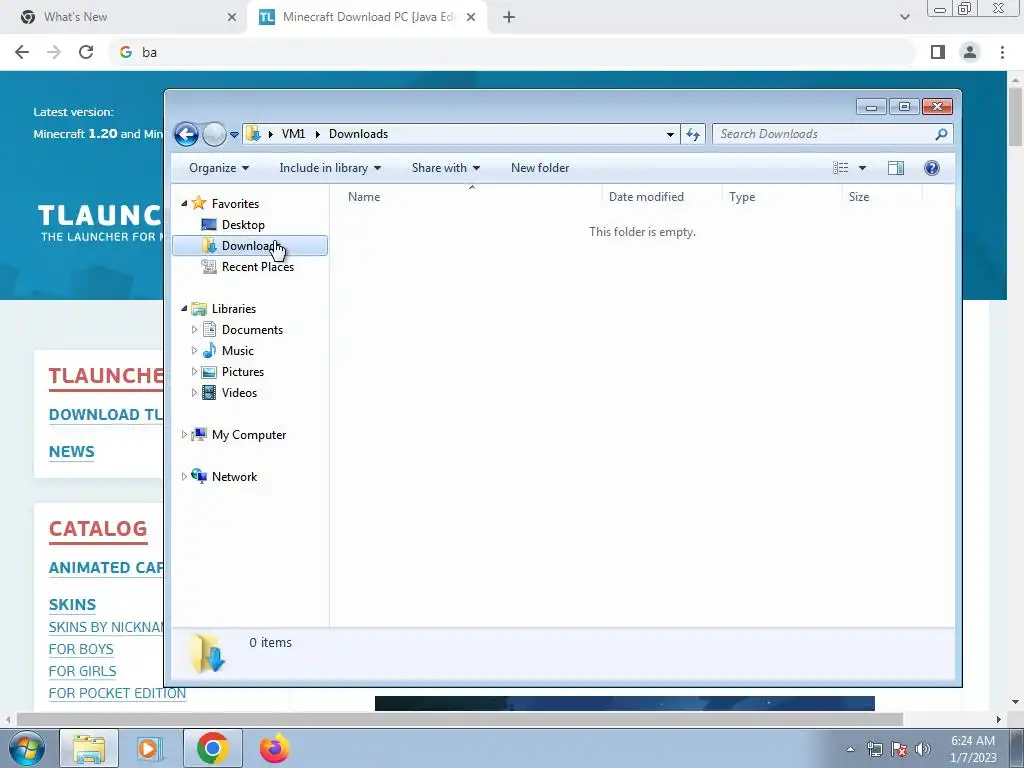Open address bar previous locations dropdown
The width and height of the screenshot is (1024, 768).
[x=670, y=135]
